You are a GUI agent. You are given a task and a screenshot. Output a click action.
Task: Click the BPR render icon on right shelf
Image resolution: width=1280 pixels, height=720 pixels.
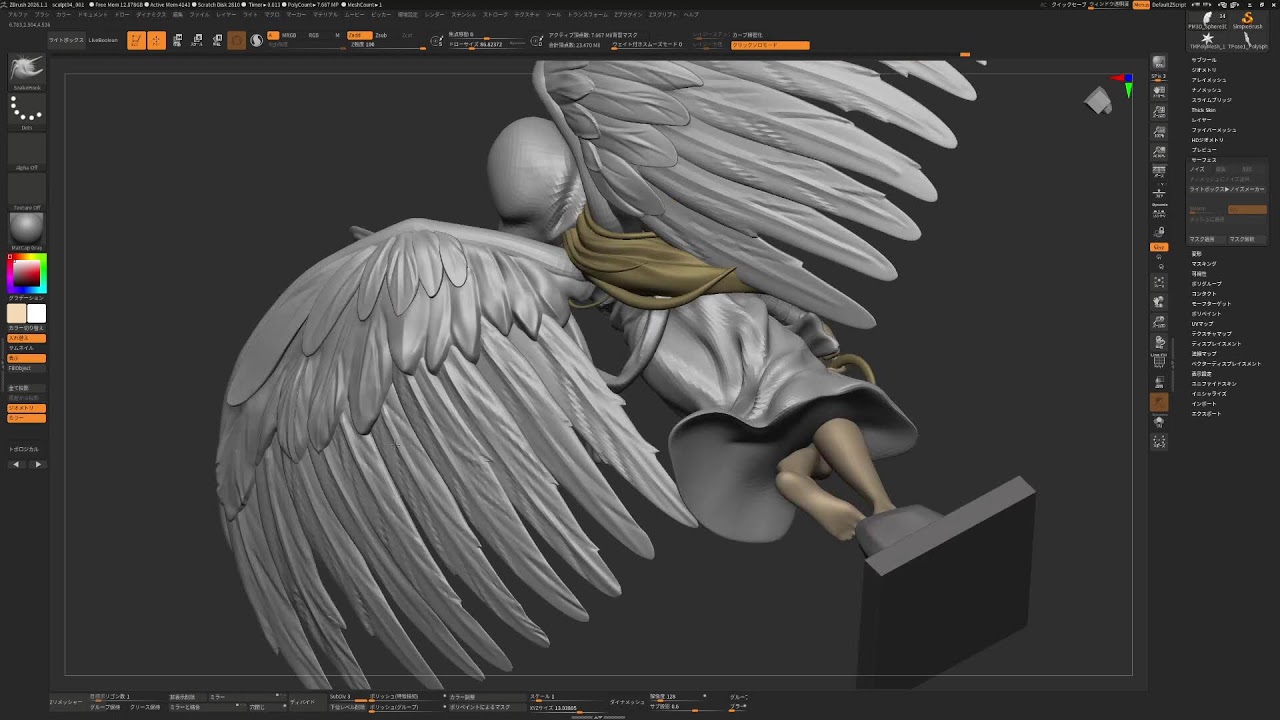point(1159,63)
